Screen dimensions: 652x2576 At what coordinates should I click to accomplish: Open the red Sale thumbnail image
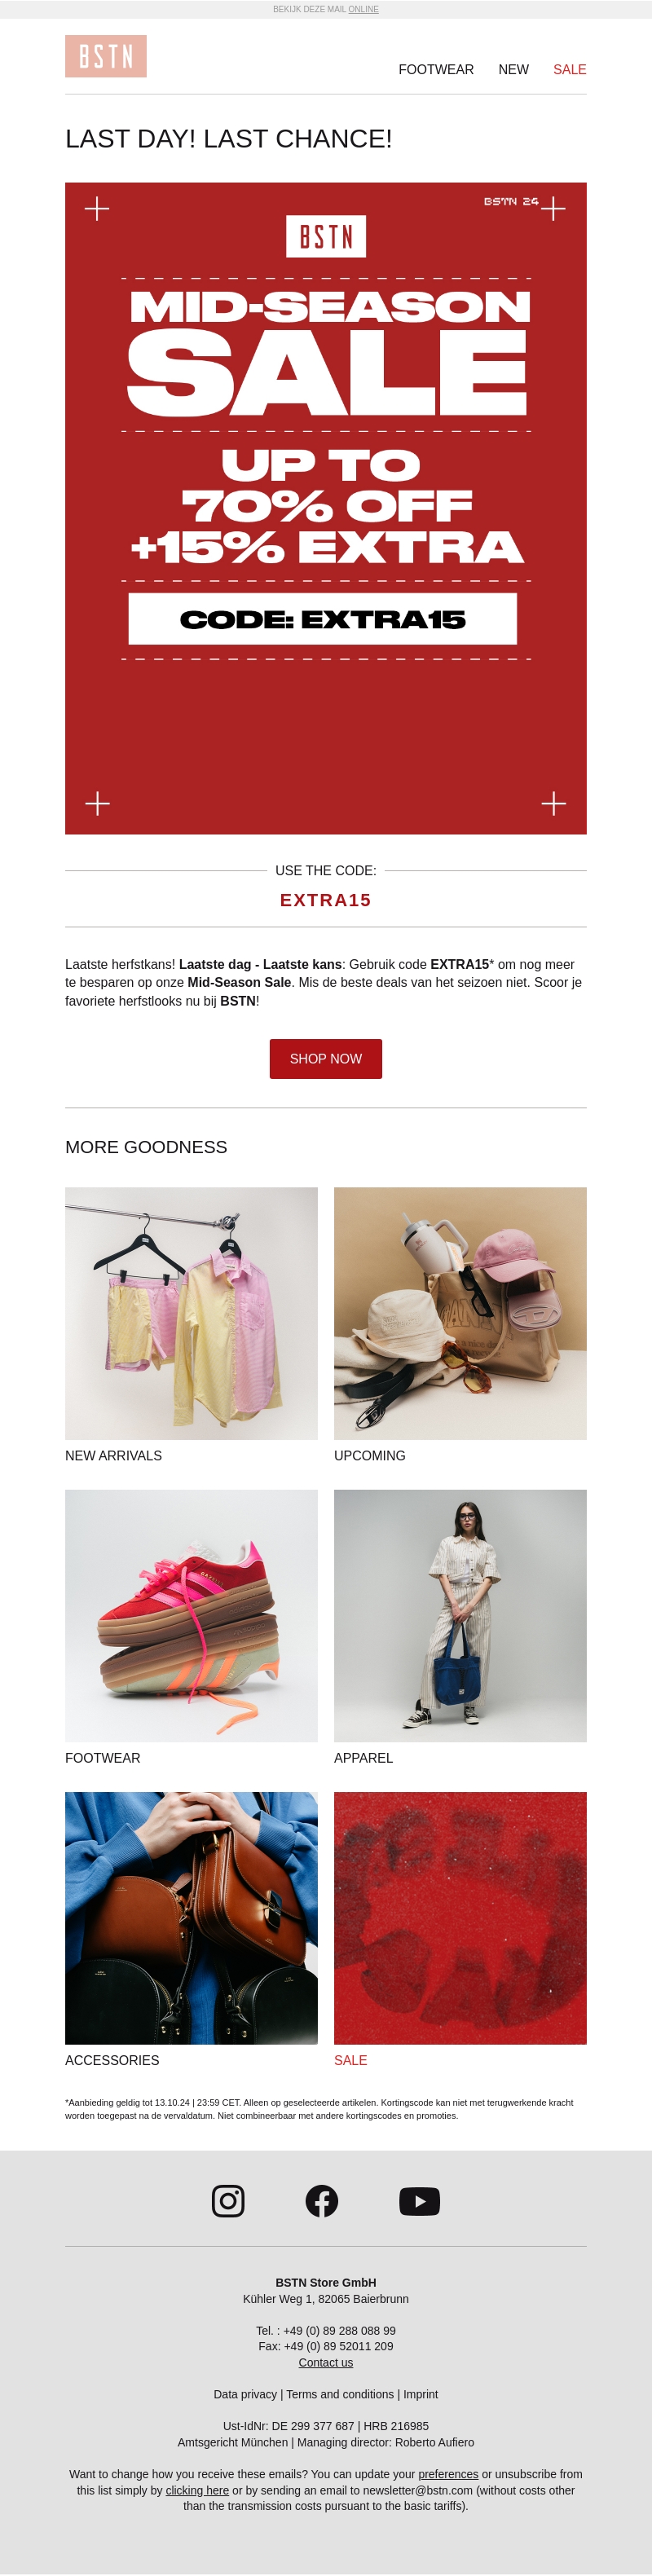click(x=460, y=1918)
